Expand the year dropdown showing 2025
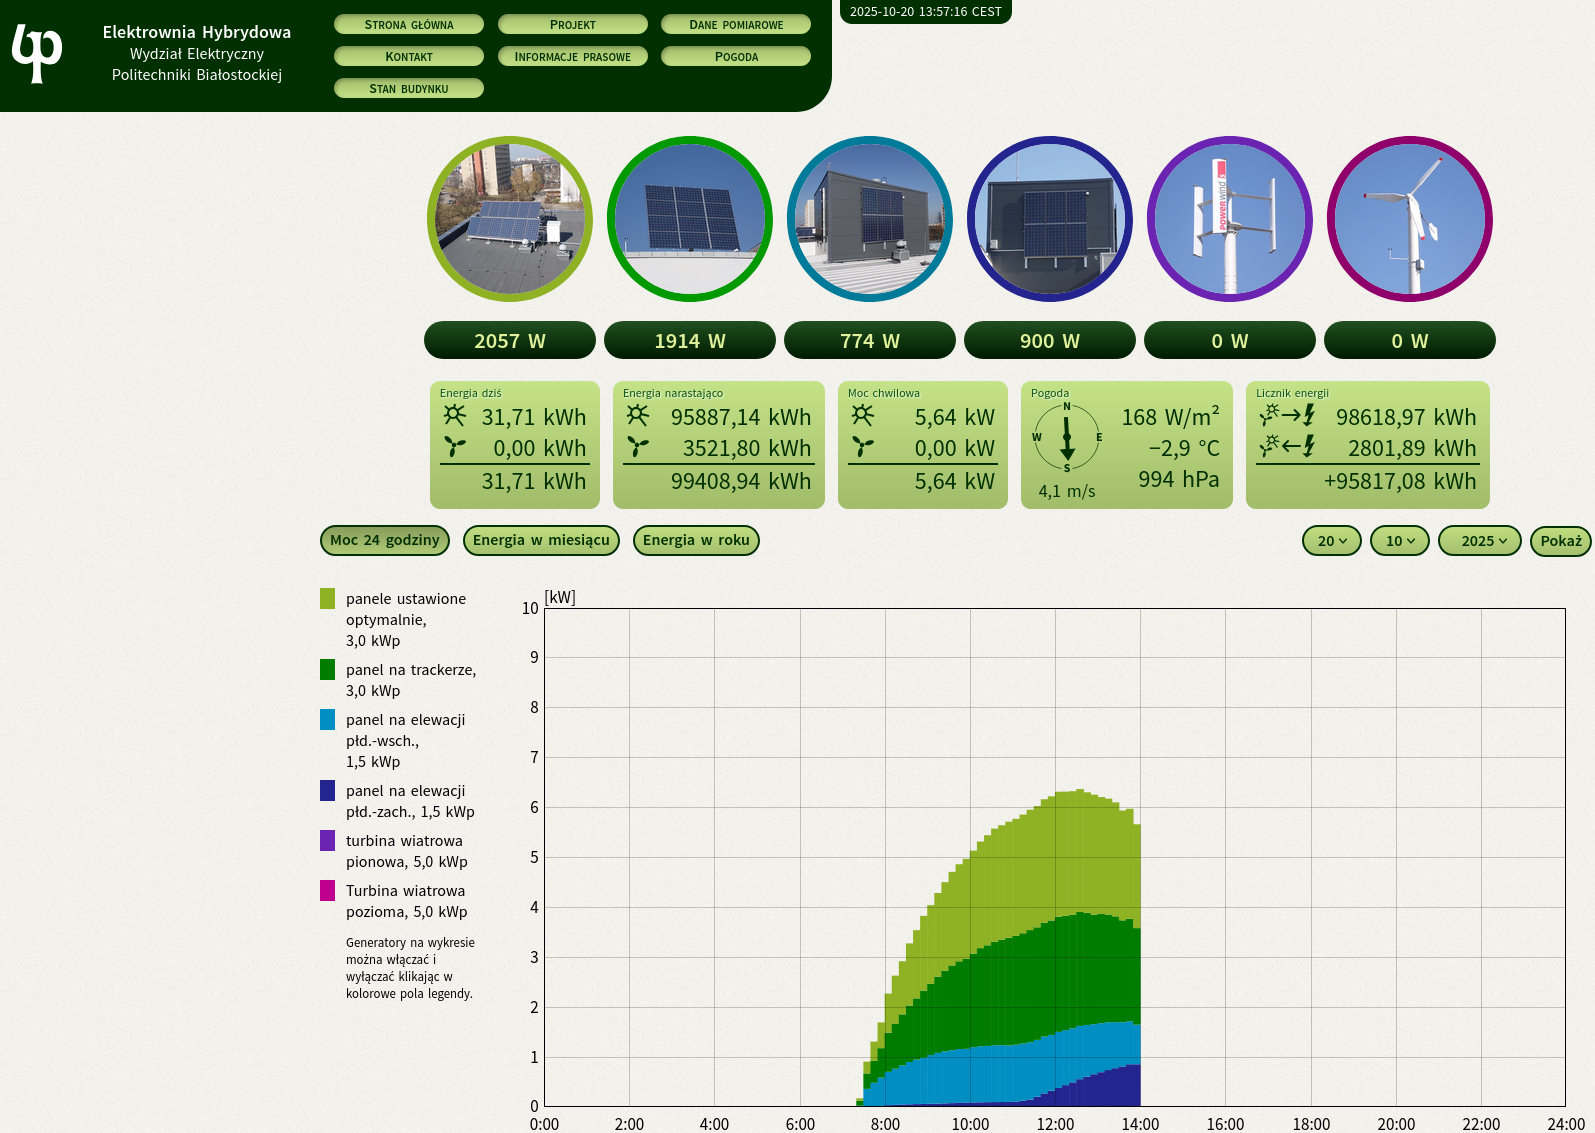The image size is (1595, 1133). point(1479,541)
